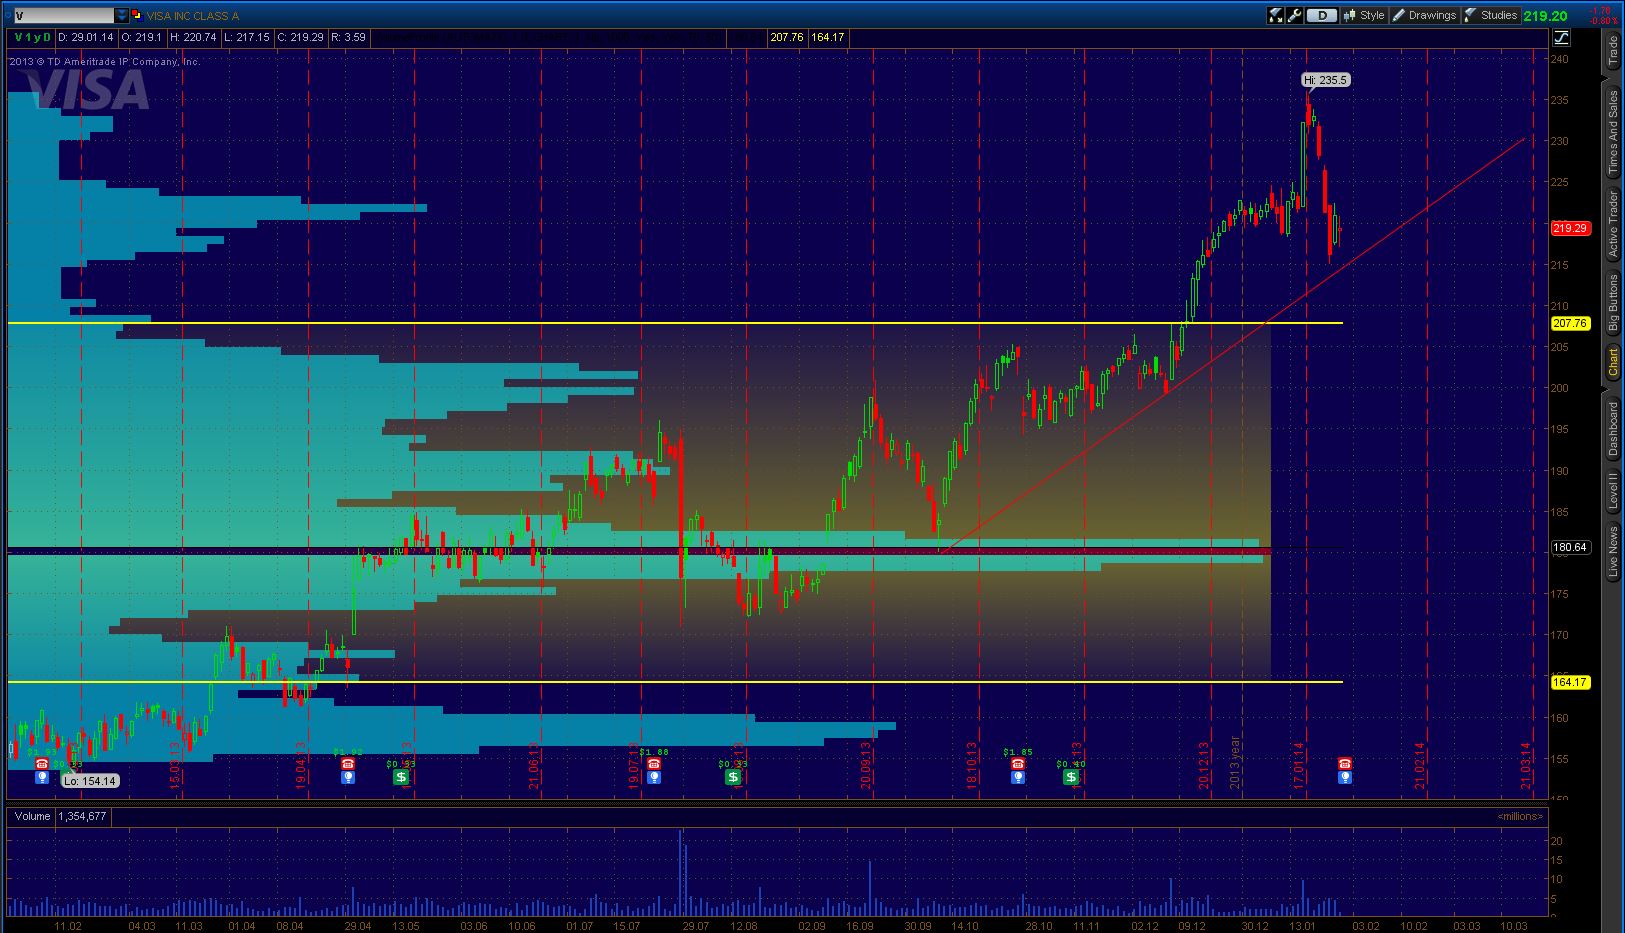
Task: Click the $0.33 dividend icon near 12.08
Action: pyautogui.click(x=733, y=777)
